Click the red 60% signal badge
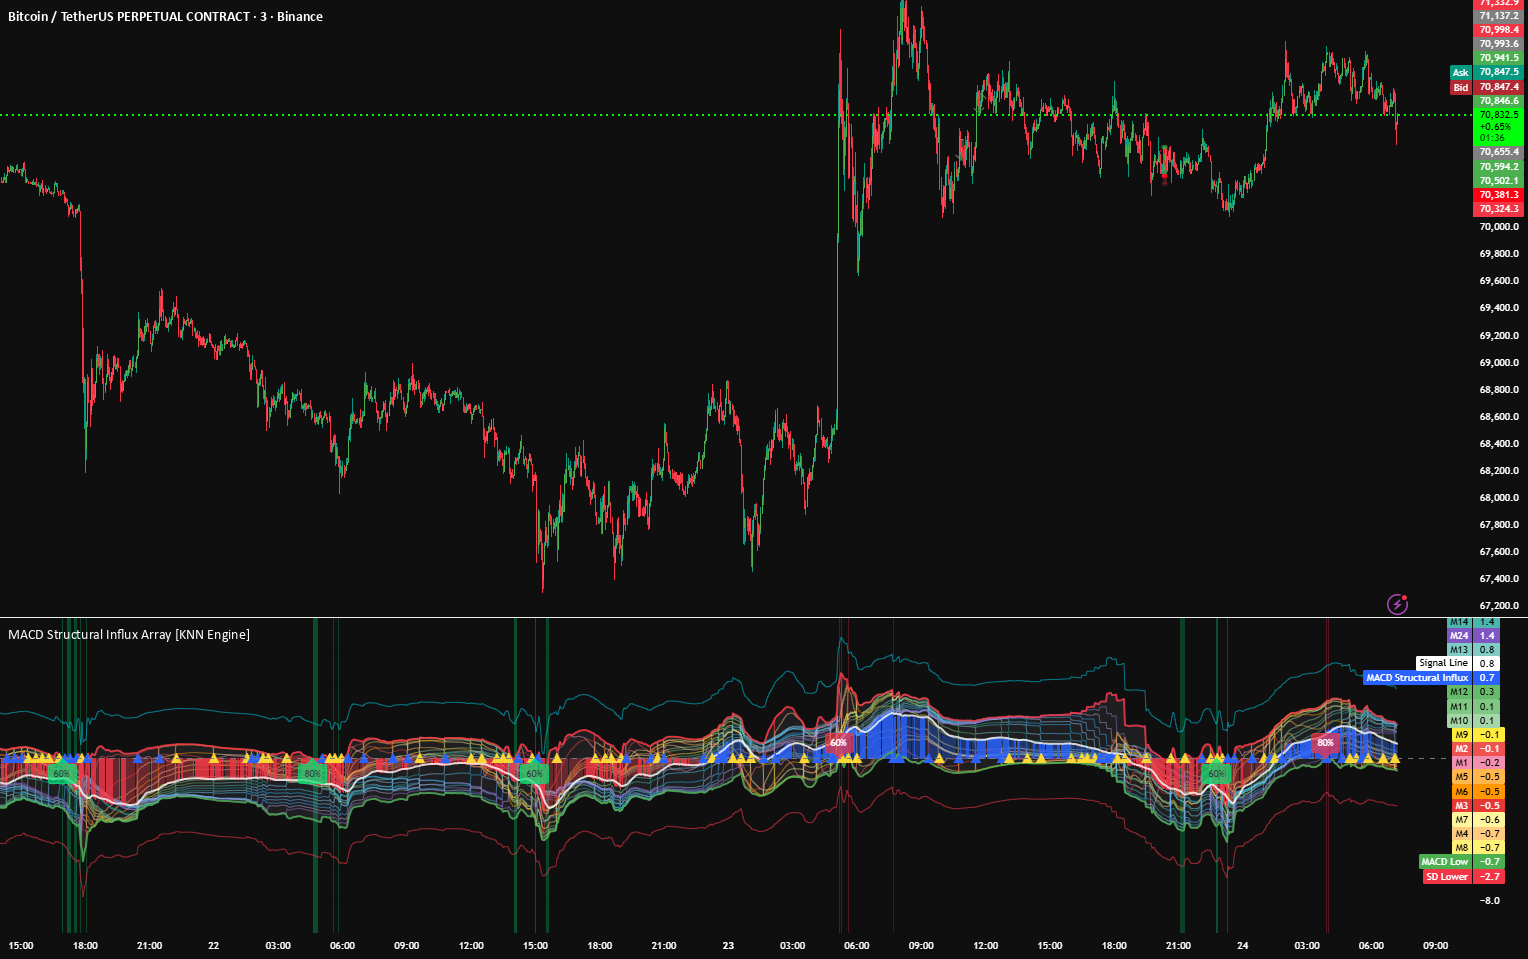The height and width of the screenshot is (959, 1528). pyautogui.click(x=838, y=743)
